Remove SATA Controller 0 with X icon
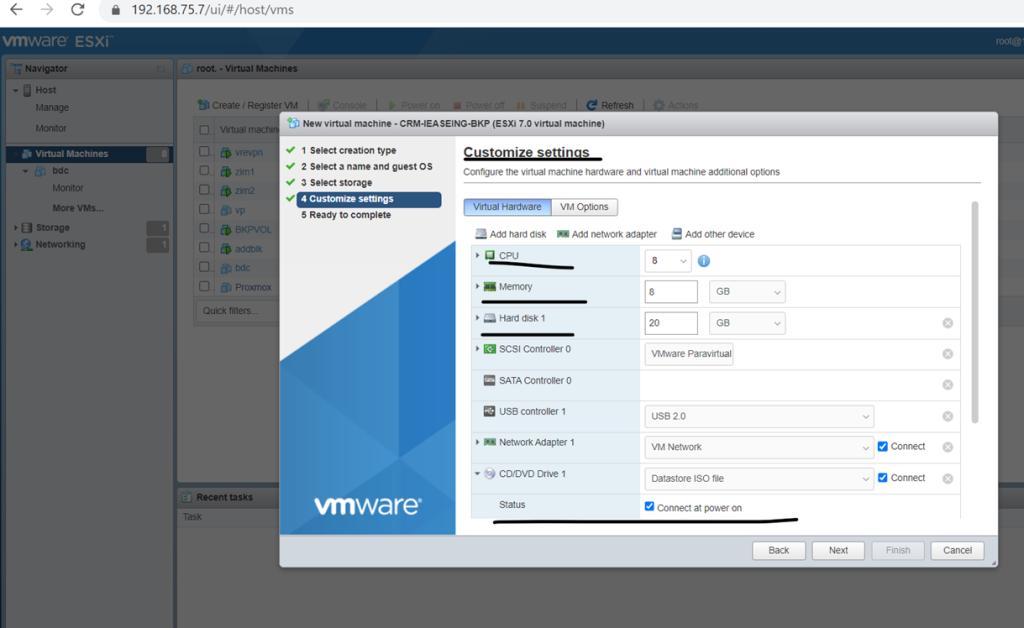The width and height of the screenshot is (1024, 628). 947,385
